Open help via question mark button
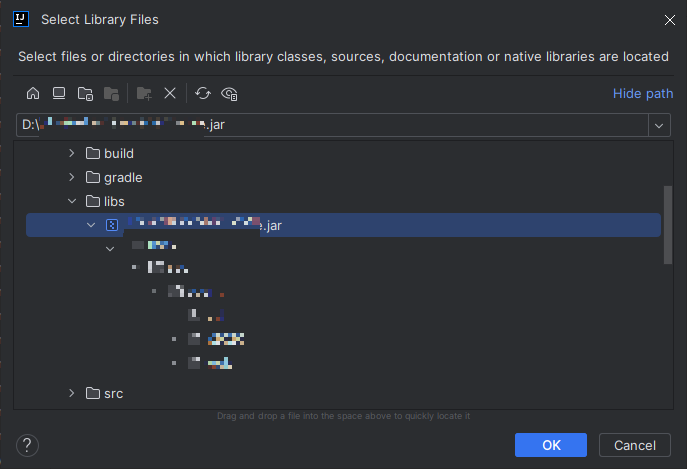Image resolution: width=687 pixels, height=469 pixels. click(27, 445)
